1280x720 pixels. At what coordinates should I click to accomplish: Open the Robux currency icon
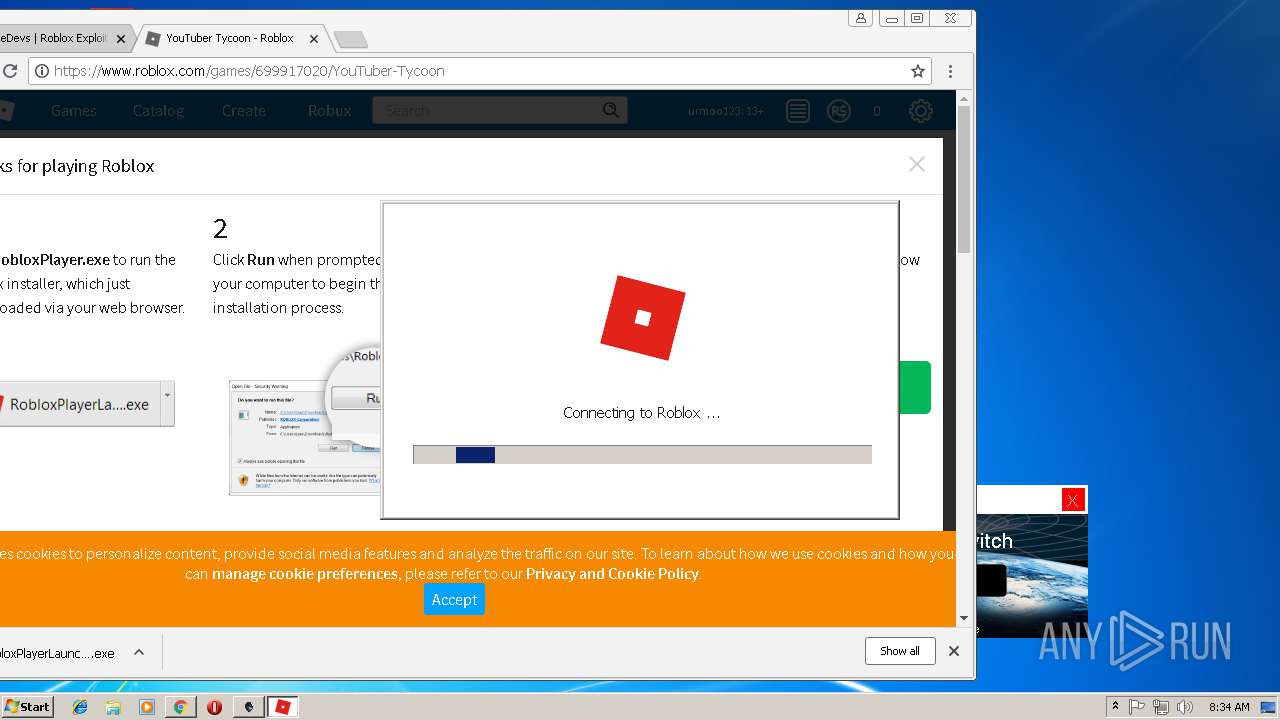tap(838, 111)
